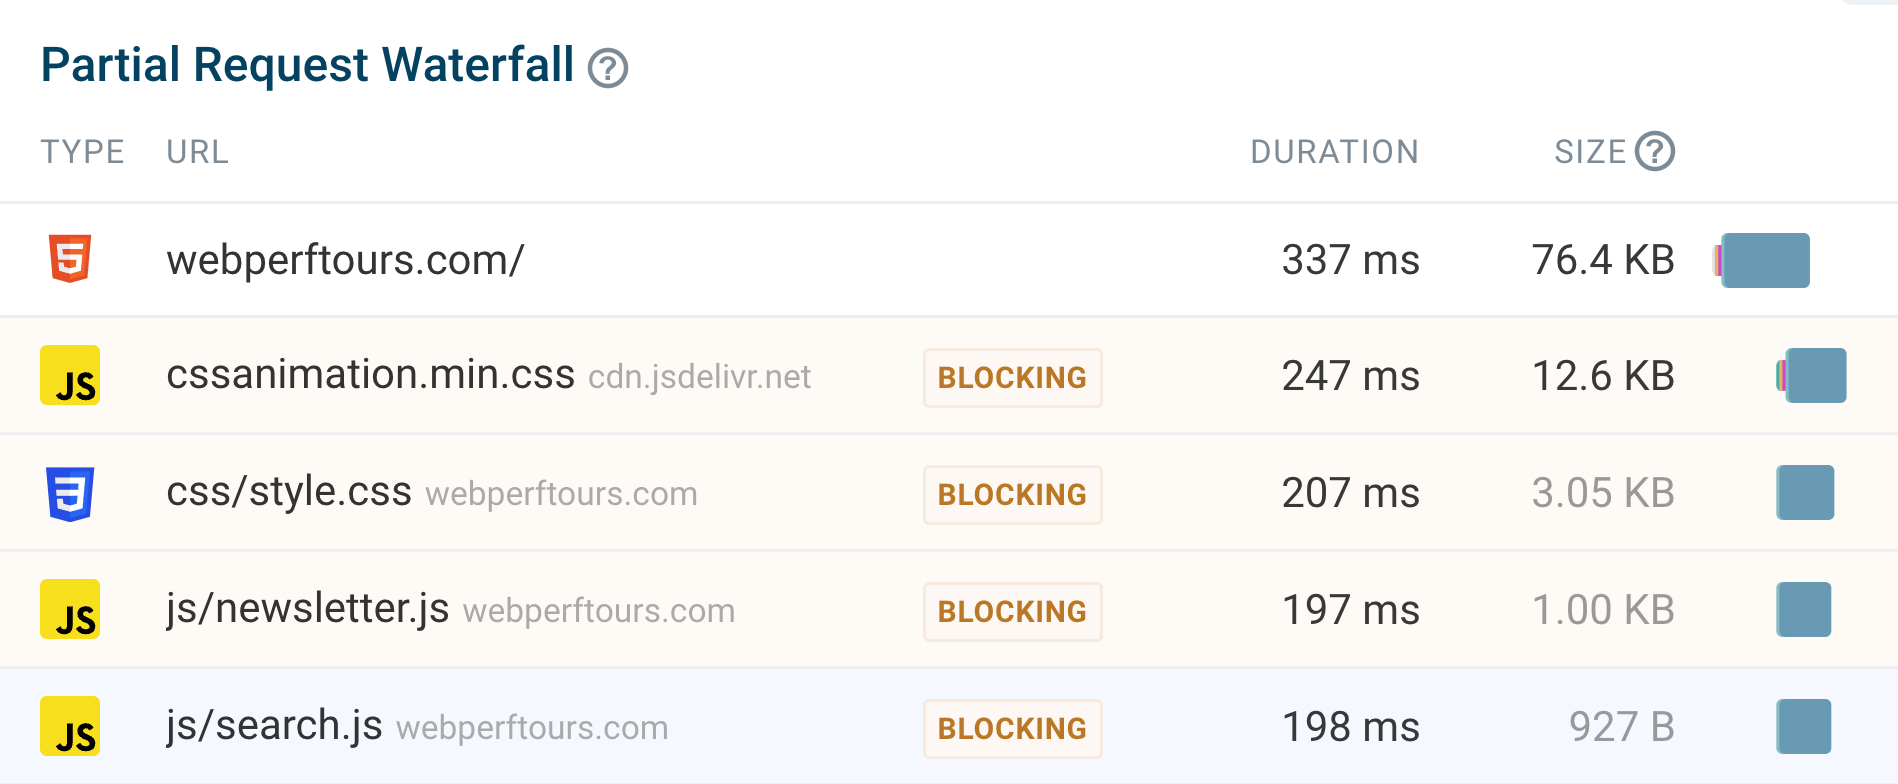Click help icon beside Partial Request Waterfall

pyautogui.click(x=608, y=68)
